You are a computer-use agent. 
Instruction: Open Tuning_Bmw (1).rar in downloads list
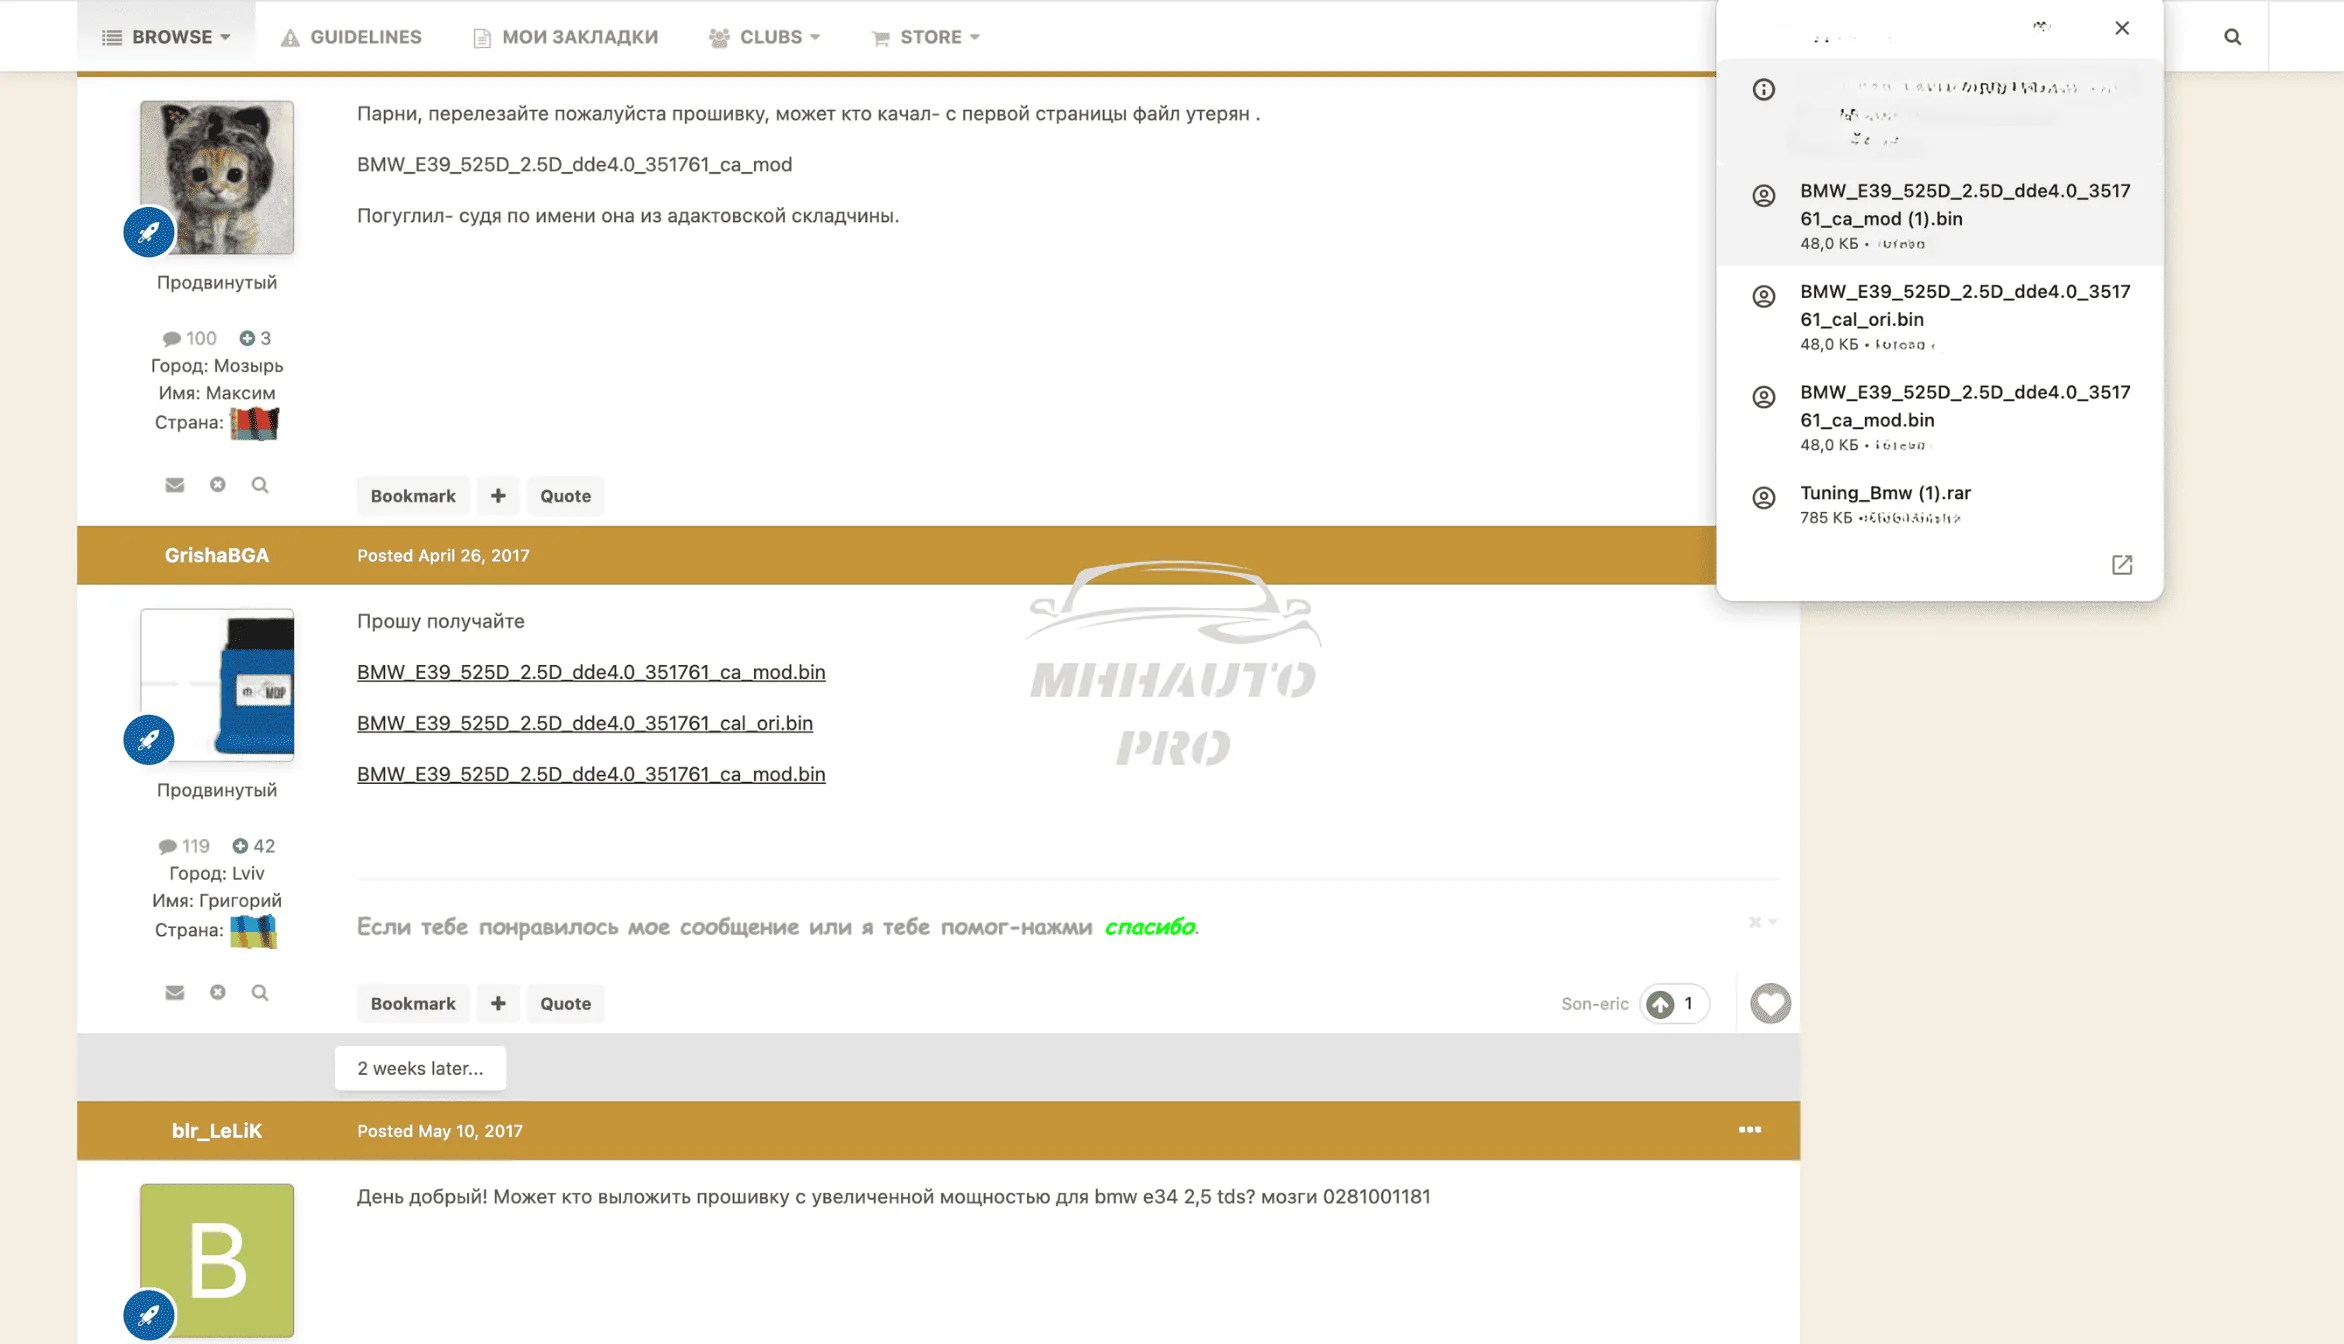(1885, 493)
